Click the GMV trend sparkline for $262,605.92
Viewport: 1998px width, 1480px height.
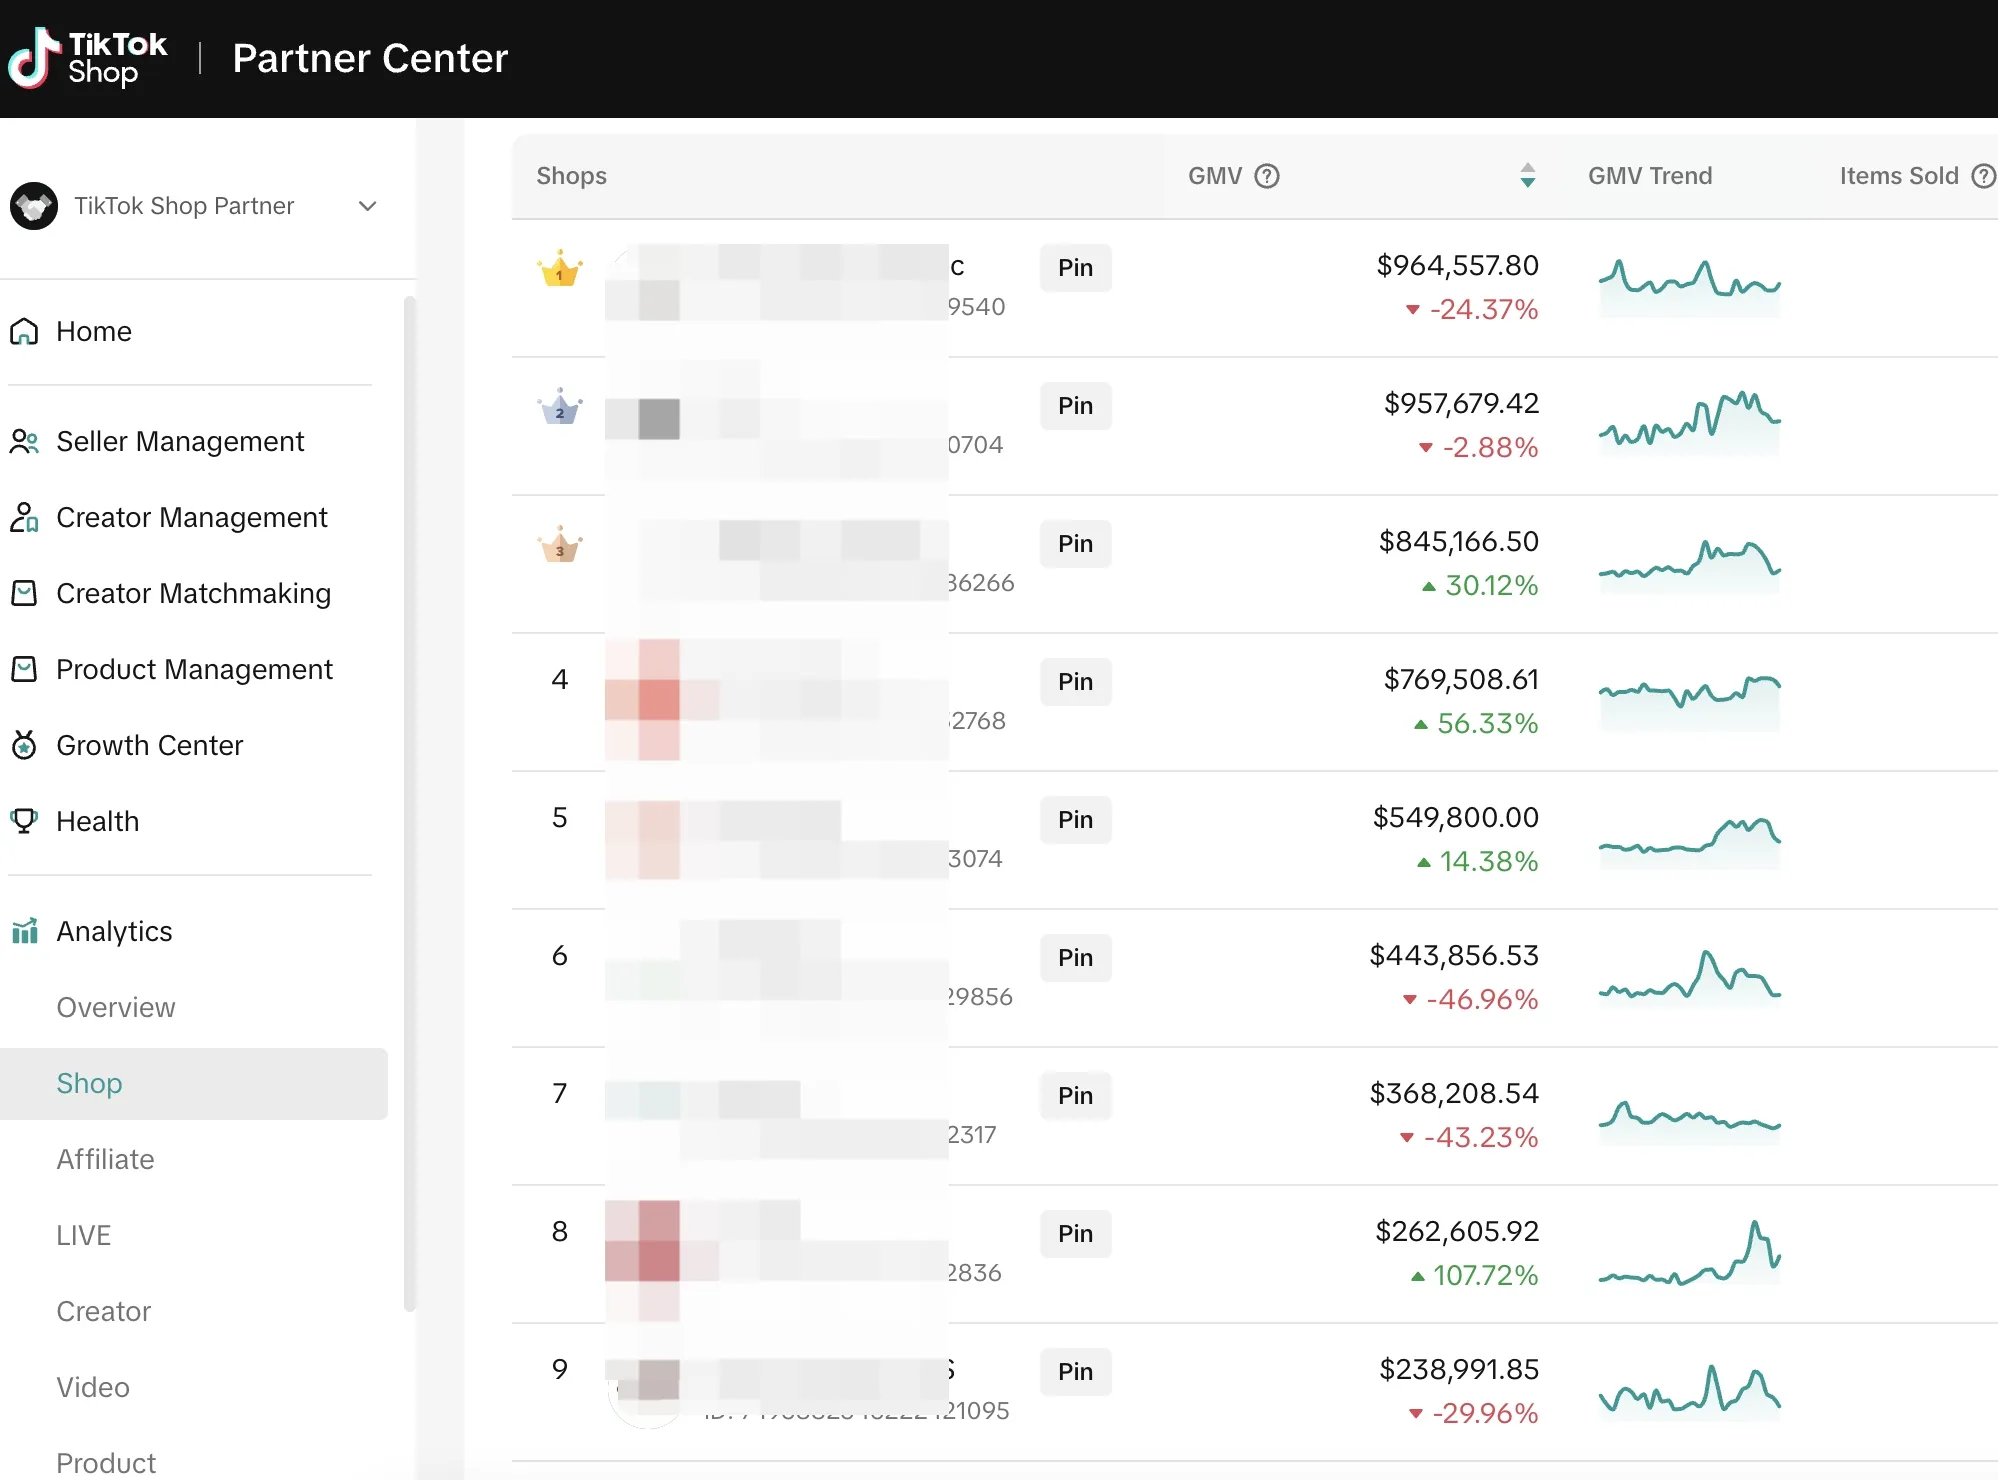pos(1690,1254)
